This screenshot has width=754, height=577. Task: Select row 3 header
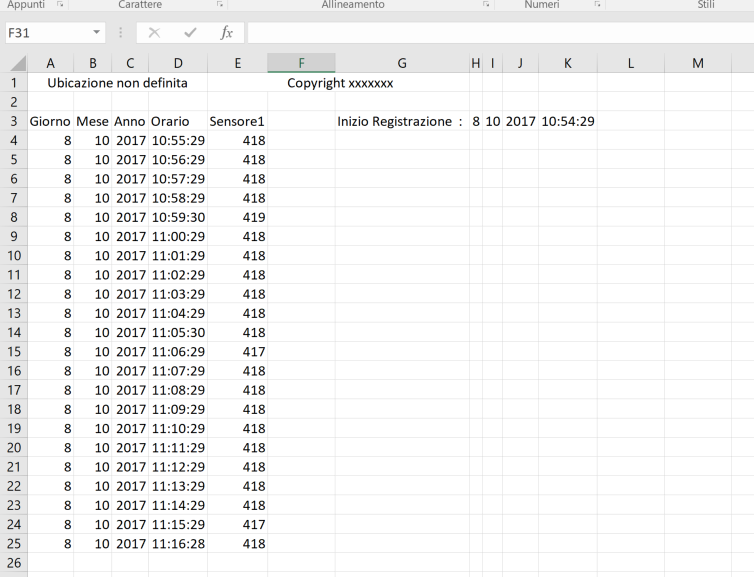click(14, 121)
